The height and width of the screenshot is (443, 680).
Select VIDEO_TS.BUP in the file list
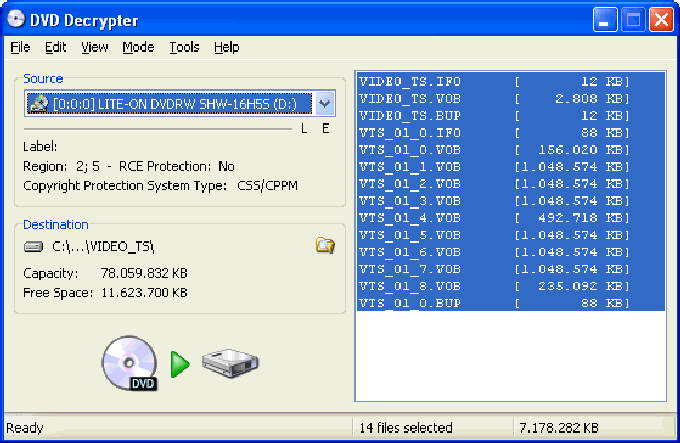pyautogui.click(x=511, y=116)
